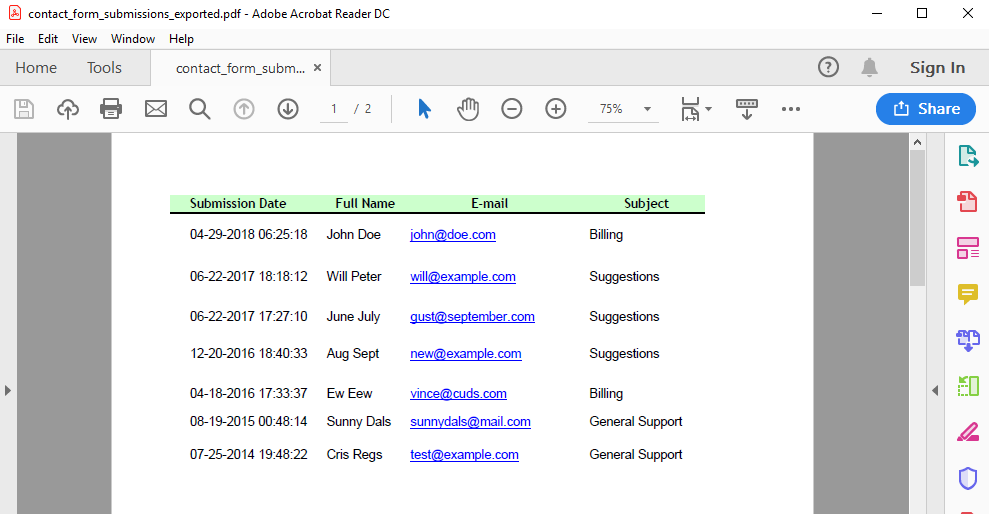
Task: Open the Find text magnifier tool
Action: click(200, 109)
